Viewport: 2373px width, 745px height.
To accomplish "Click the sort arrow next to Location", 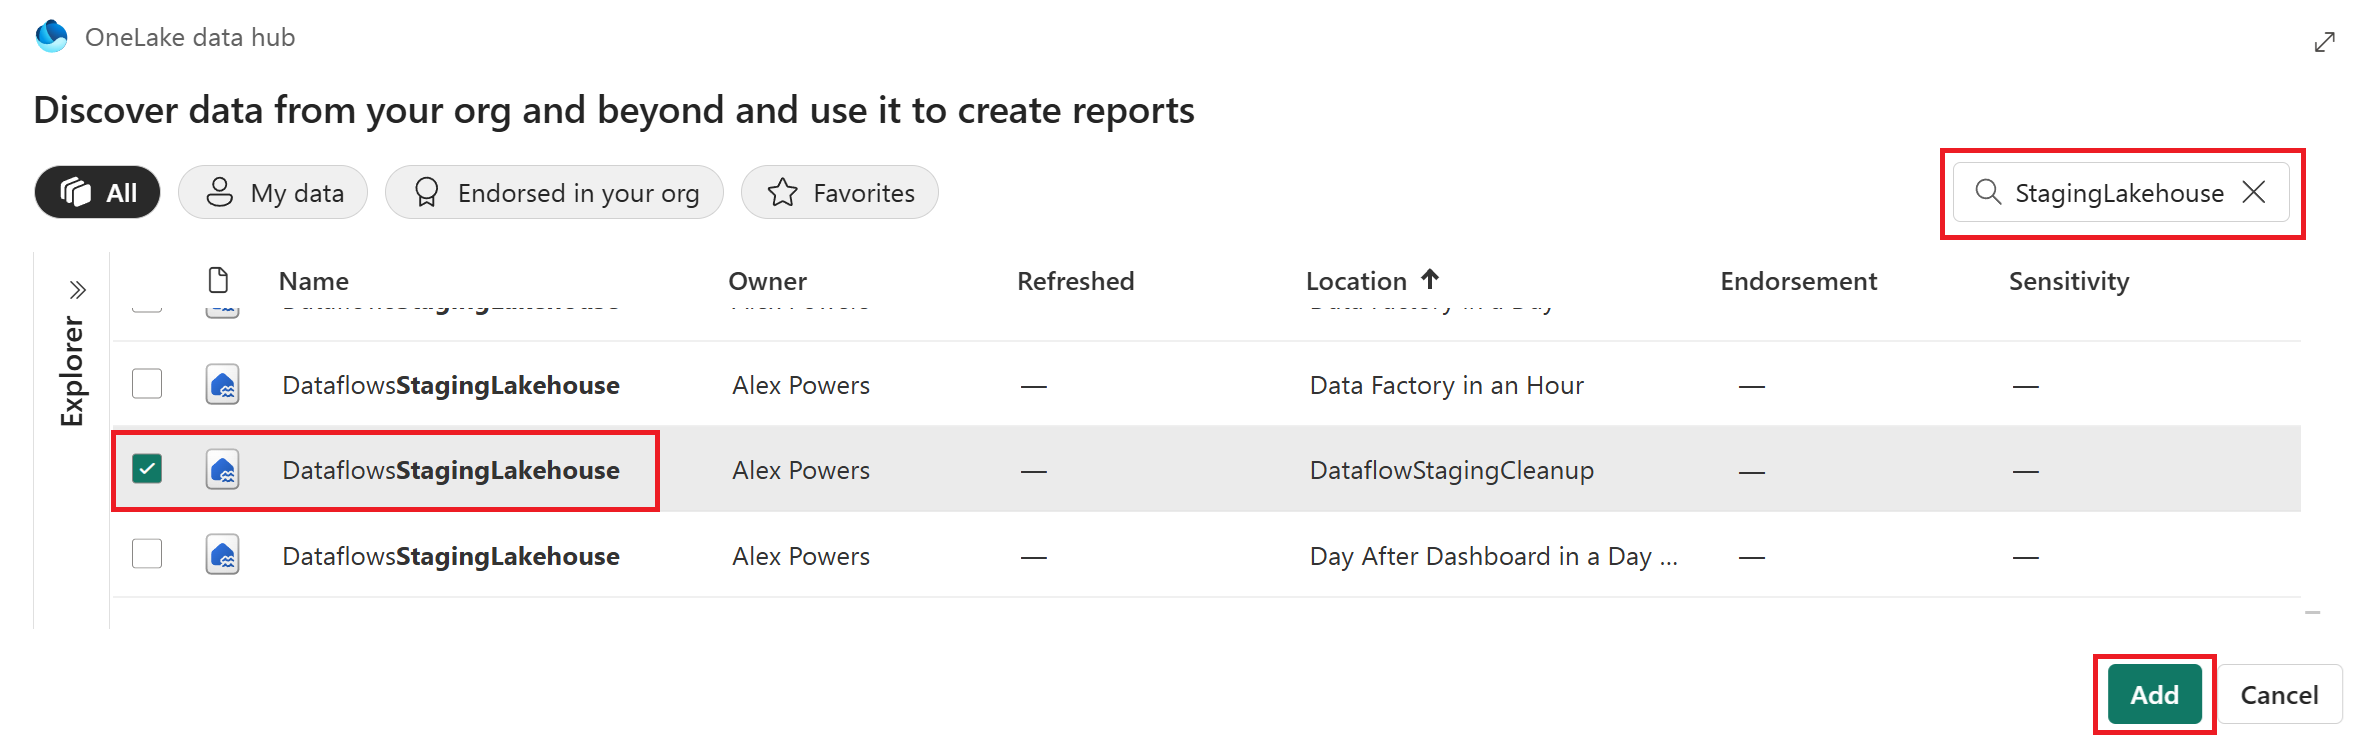I will coord(1430,279).
